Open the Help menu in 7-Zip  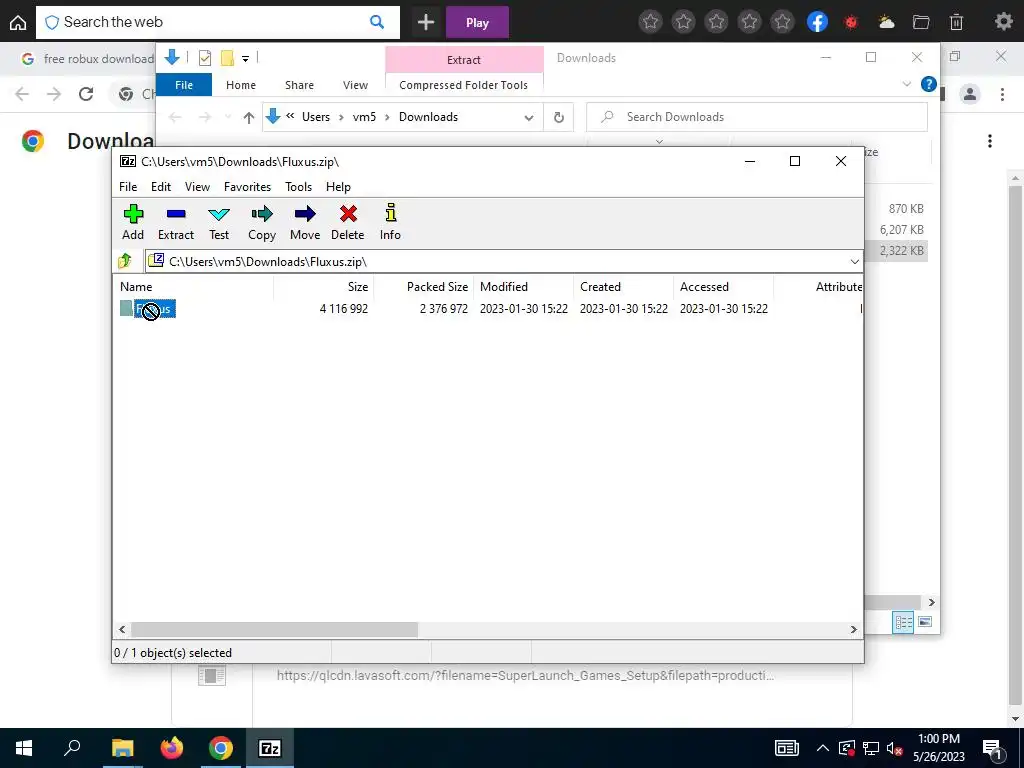point(338,187)
